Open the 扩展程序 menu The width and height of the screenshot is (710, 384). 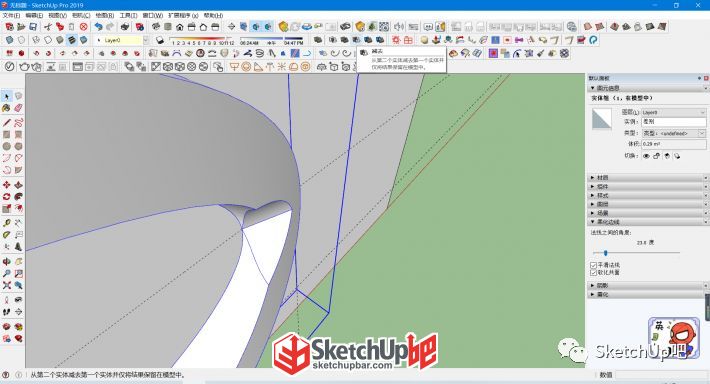(x=183, y=15)
